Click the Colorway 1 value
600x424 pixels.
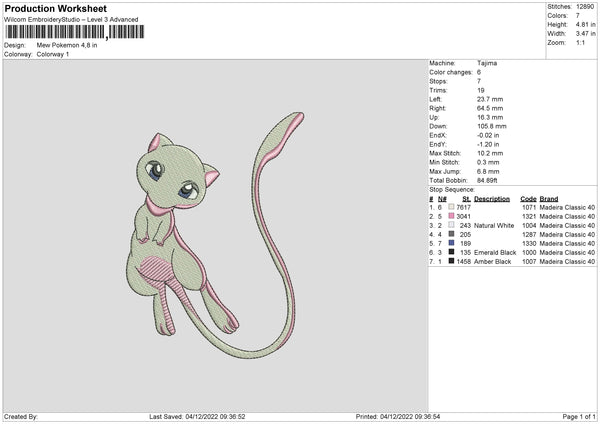[x=53, y=54]
